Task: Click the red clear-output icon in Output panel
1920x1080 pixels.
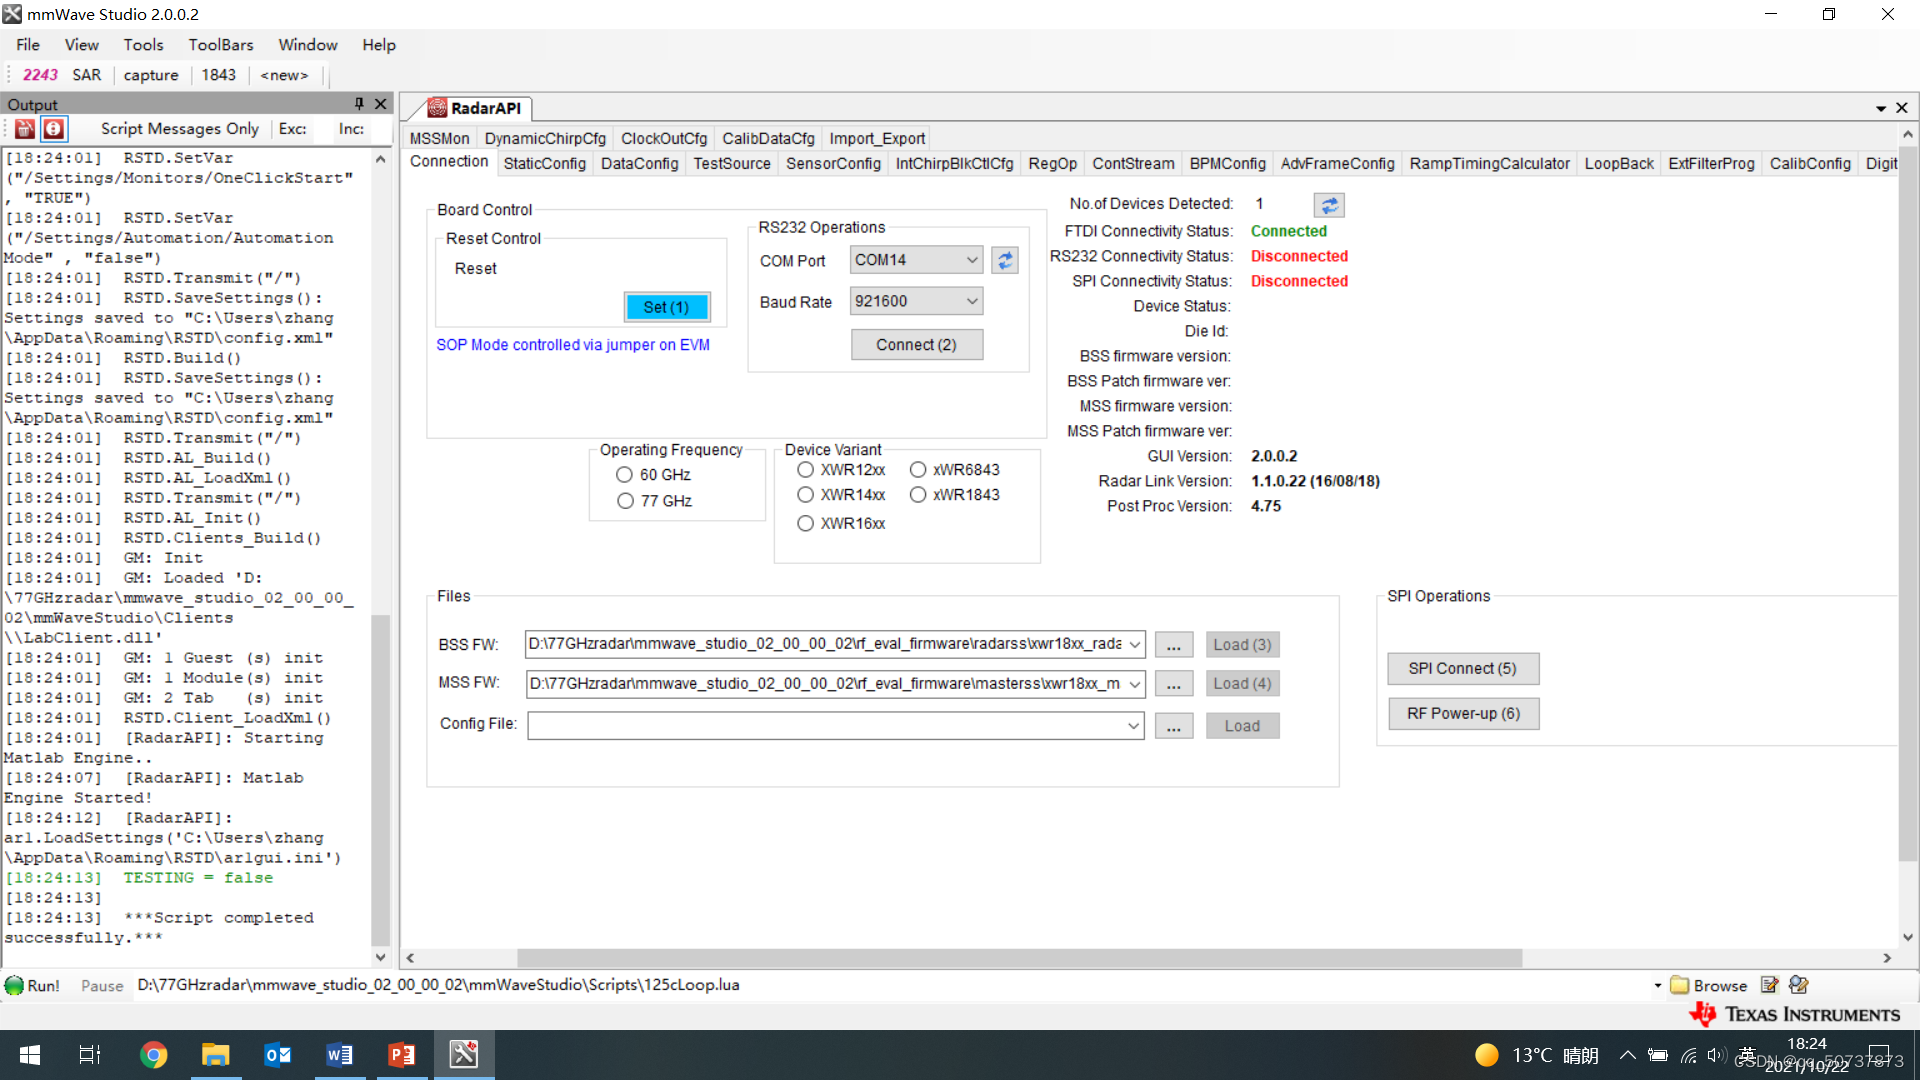Action: pyautogui.click(x=24, y=129)
